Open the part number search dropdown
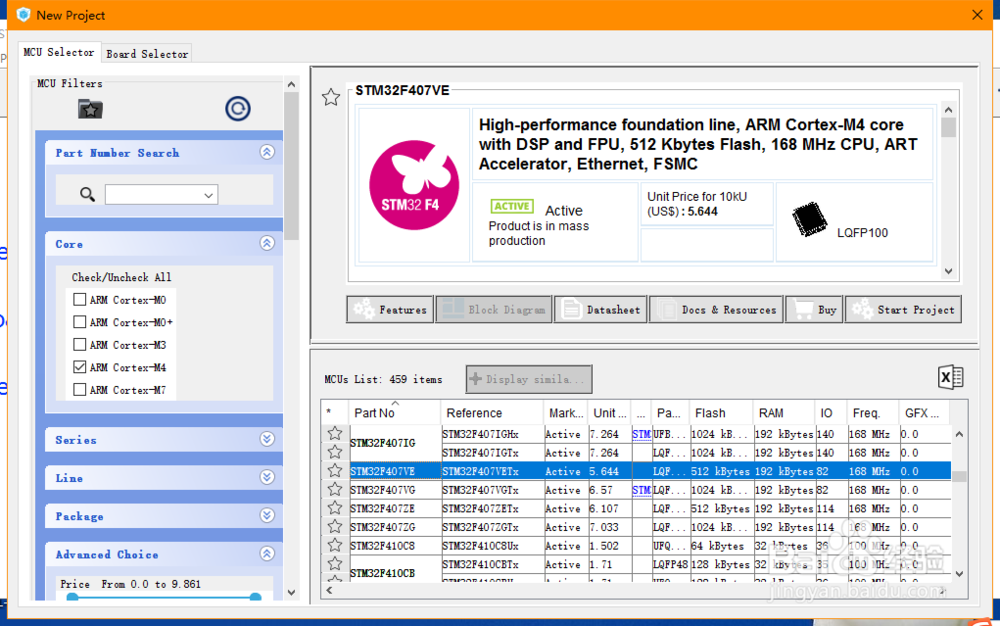This screenshot has height=626, width=1000. (208, 195)
